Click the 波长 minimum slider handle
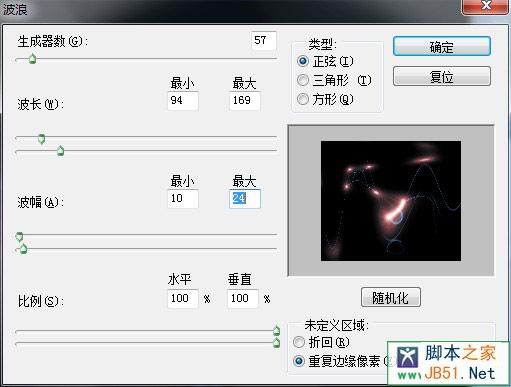Screen dimensions: 511x387 (x=41, y=138)
